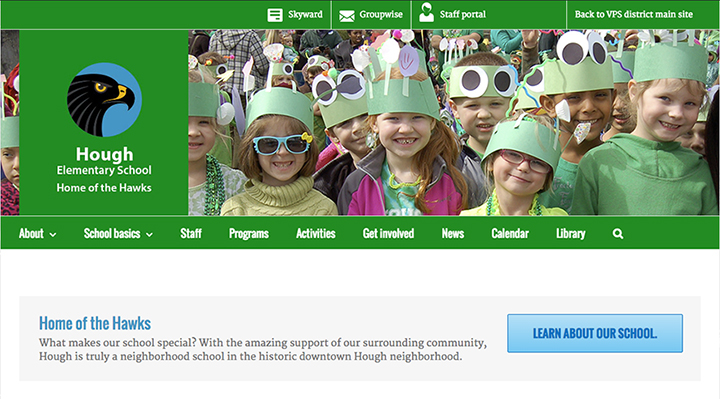720x399 pixels.
Task: Click the Learn About Our School button
Action: click(x=595, y=333)
